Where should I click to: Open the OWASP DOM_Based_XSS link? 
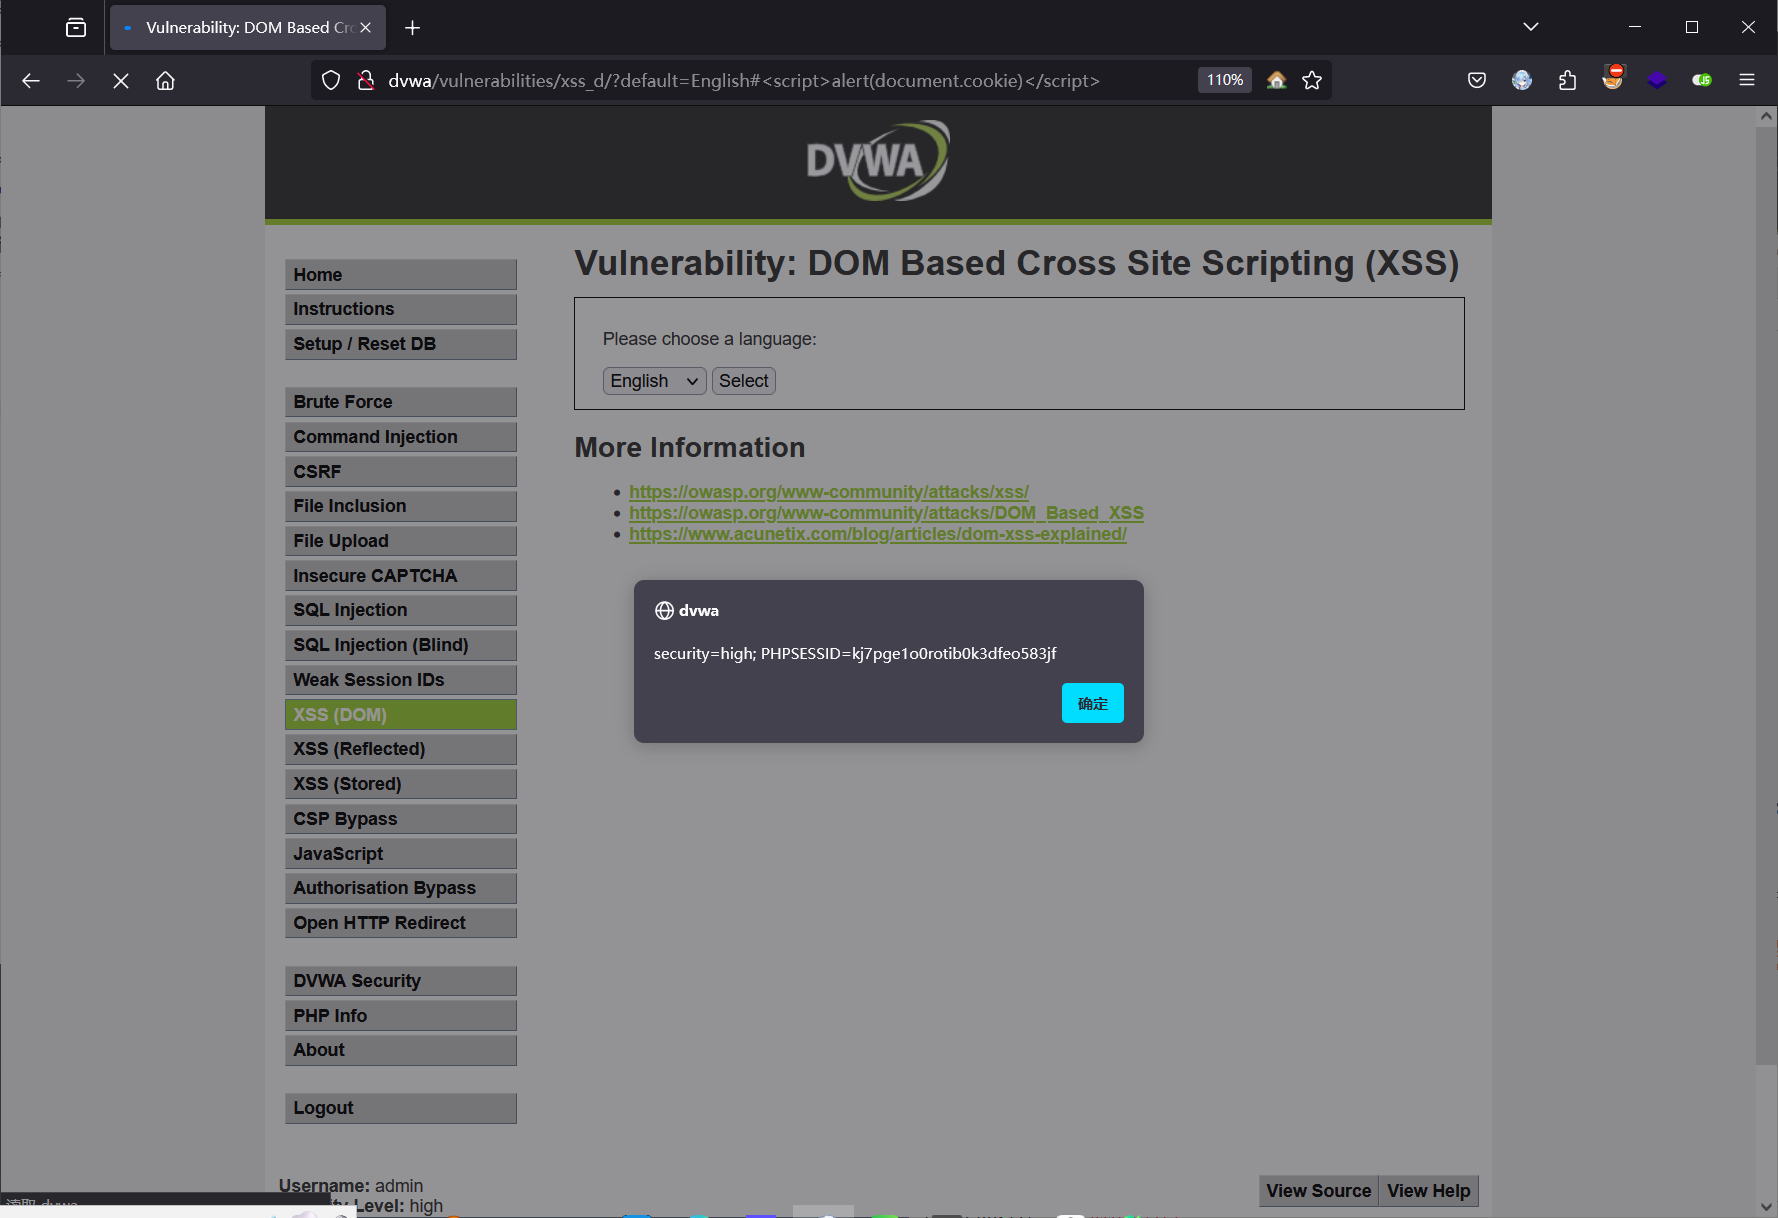886,513
